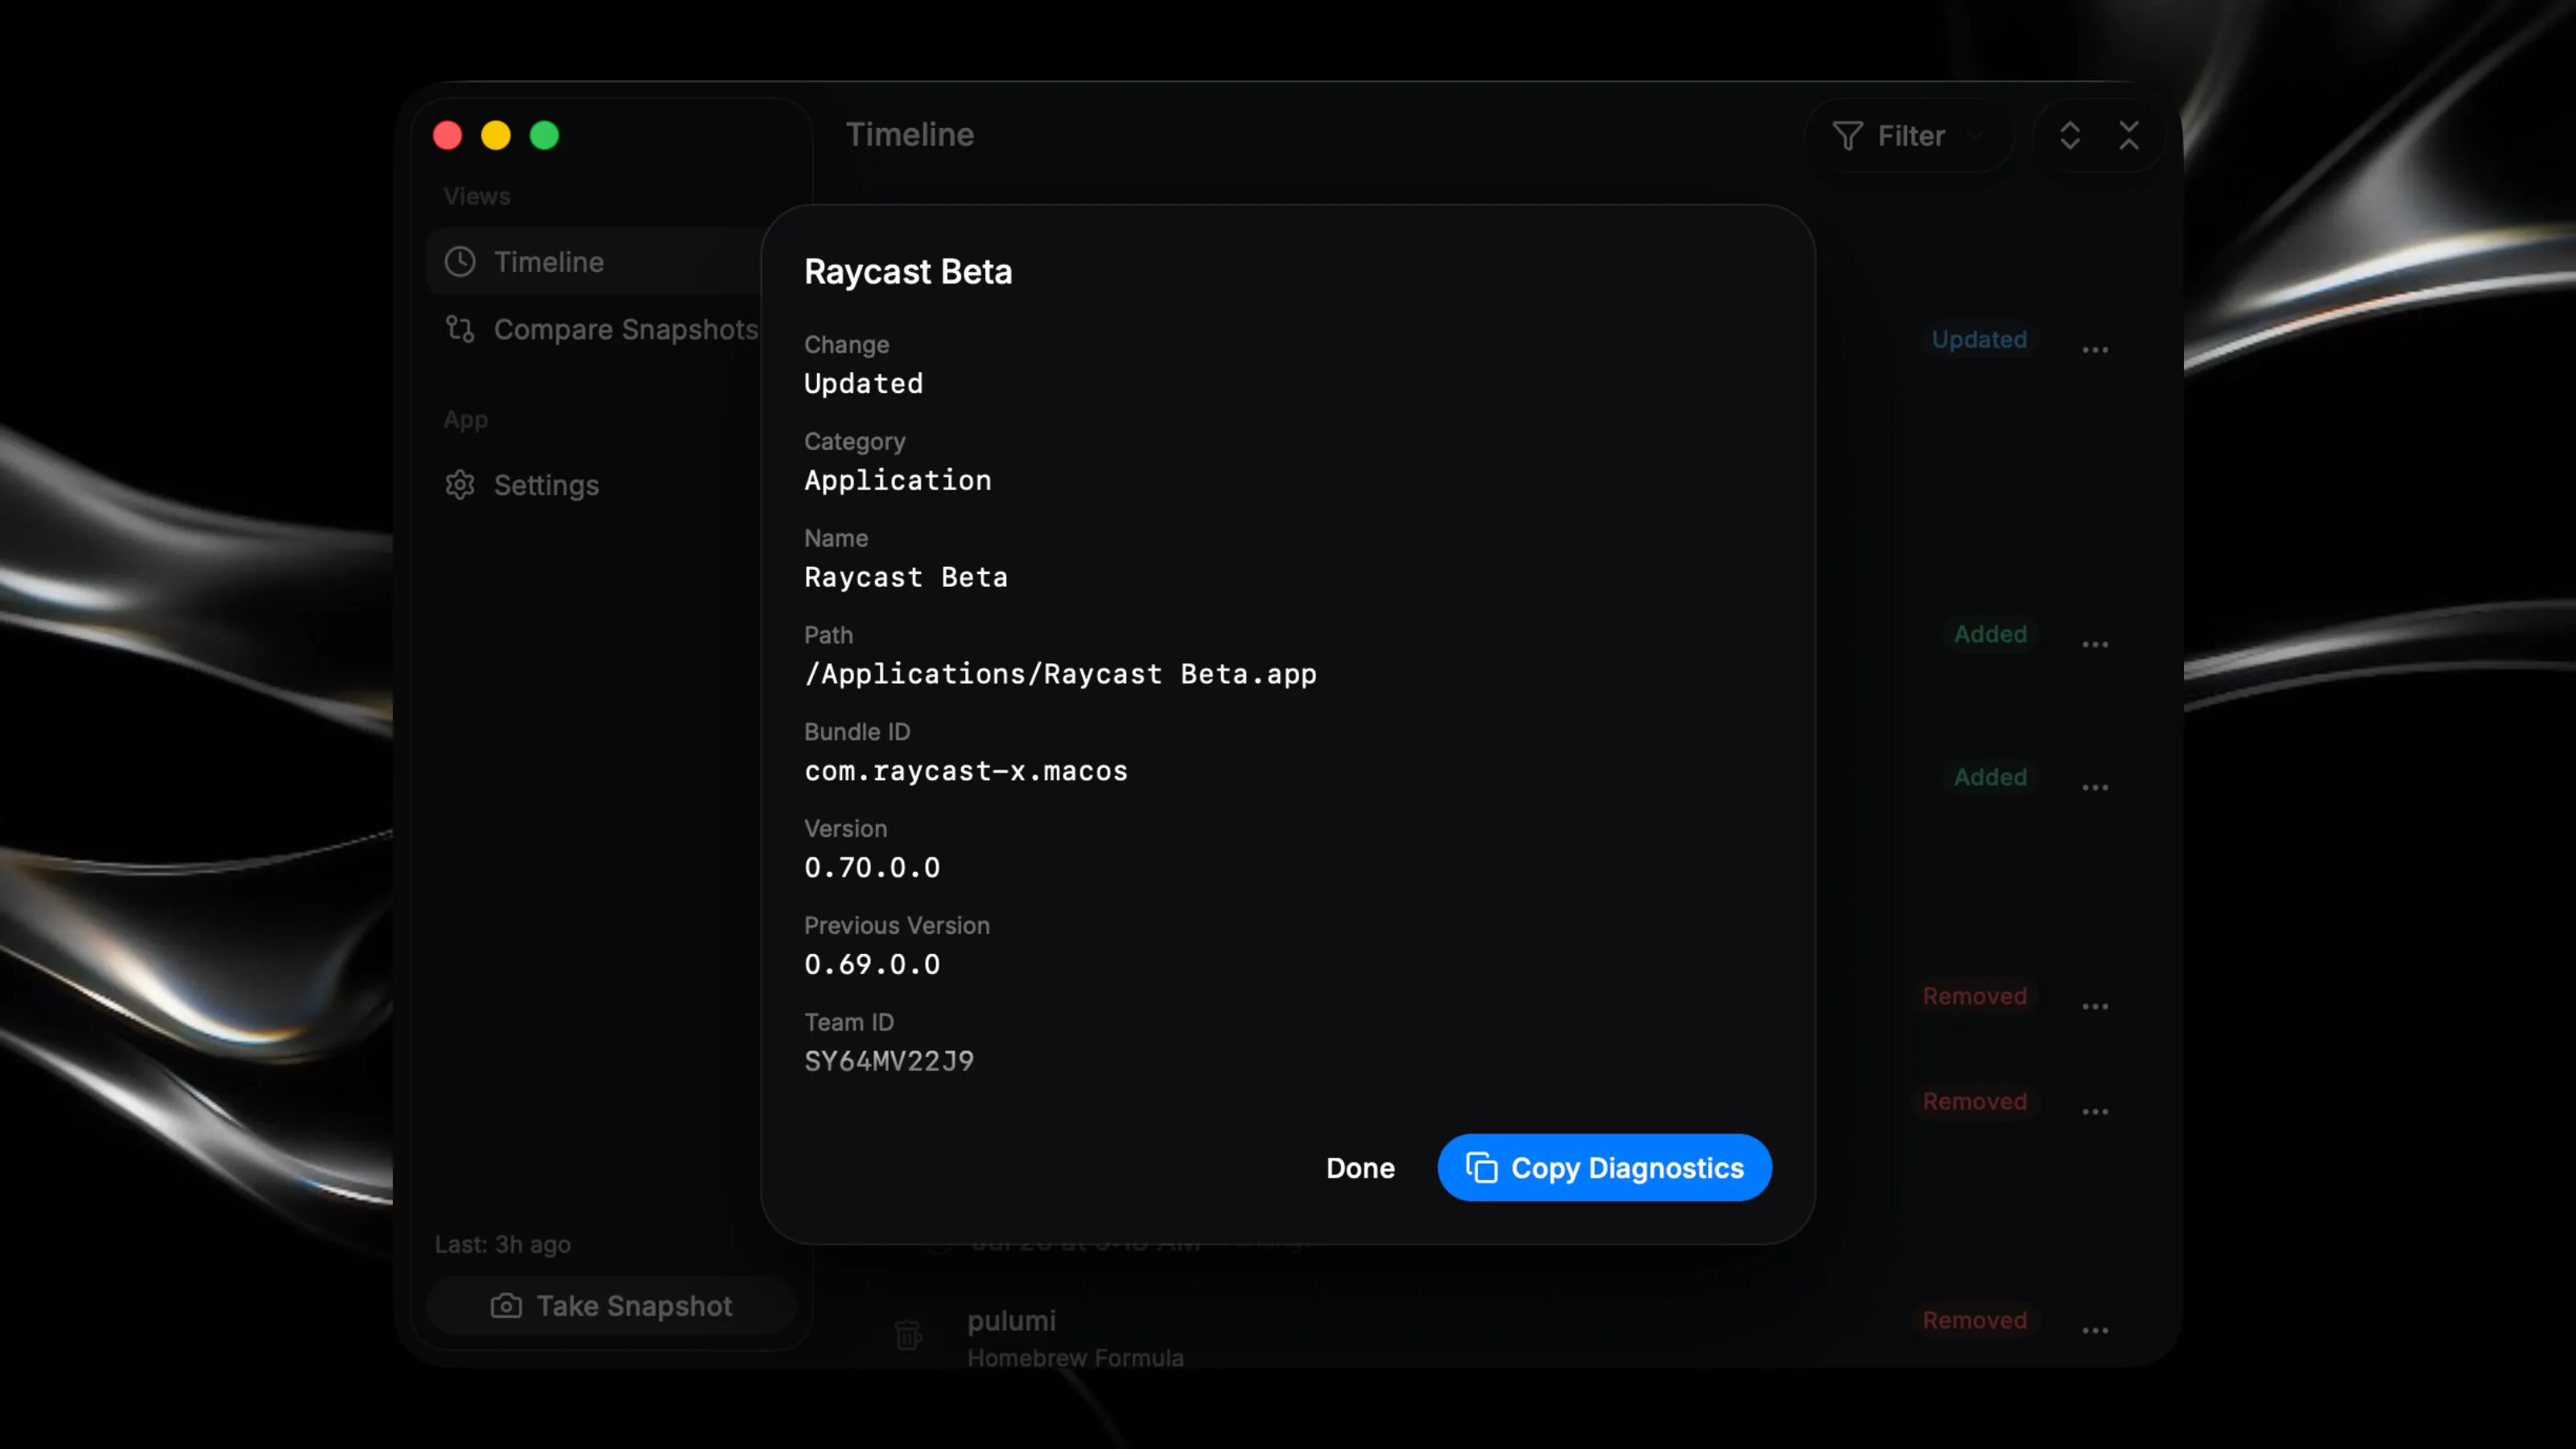Viewport: 2576px width, 1449px height.
Task: Select the bundle ID com.raycast-x.macos
Action: (x=966, y=771)
